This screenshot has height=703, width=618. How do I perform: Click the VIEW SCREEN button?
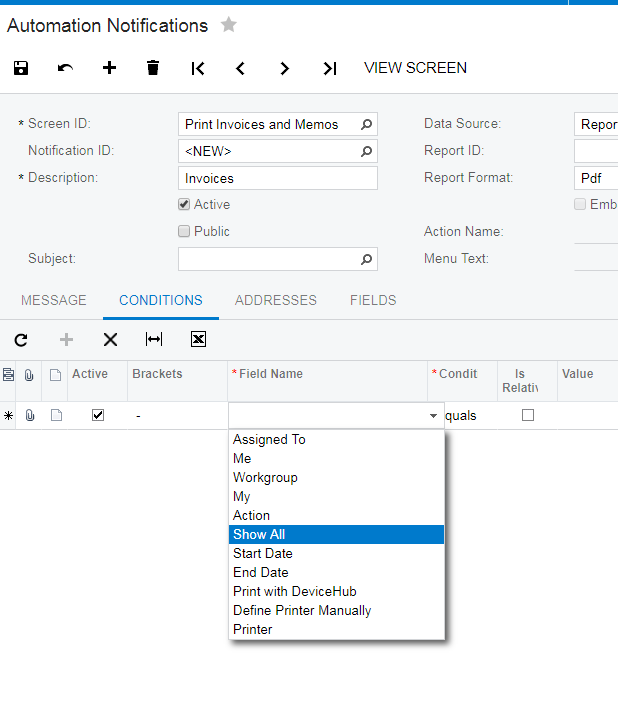415,68
